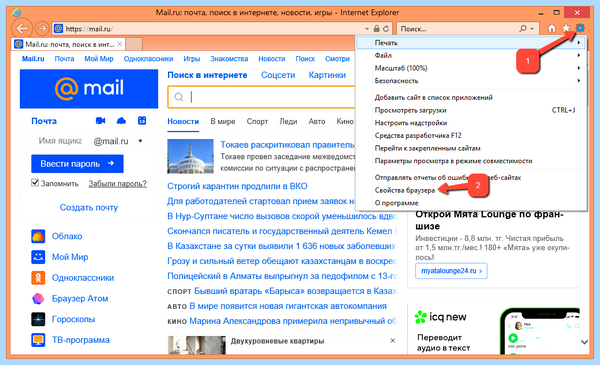Open Строгий карантин продлили в ВКО headline
The width and height of the screenshot is (600, 365).
click(x=237, y=186)
